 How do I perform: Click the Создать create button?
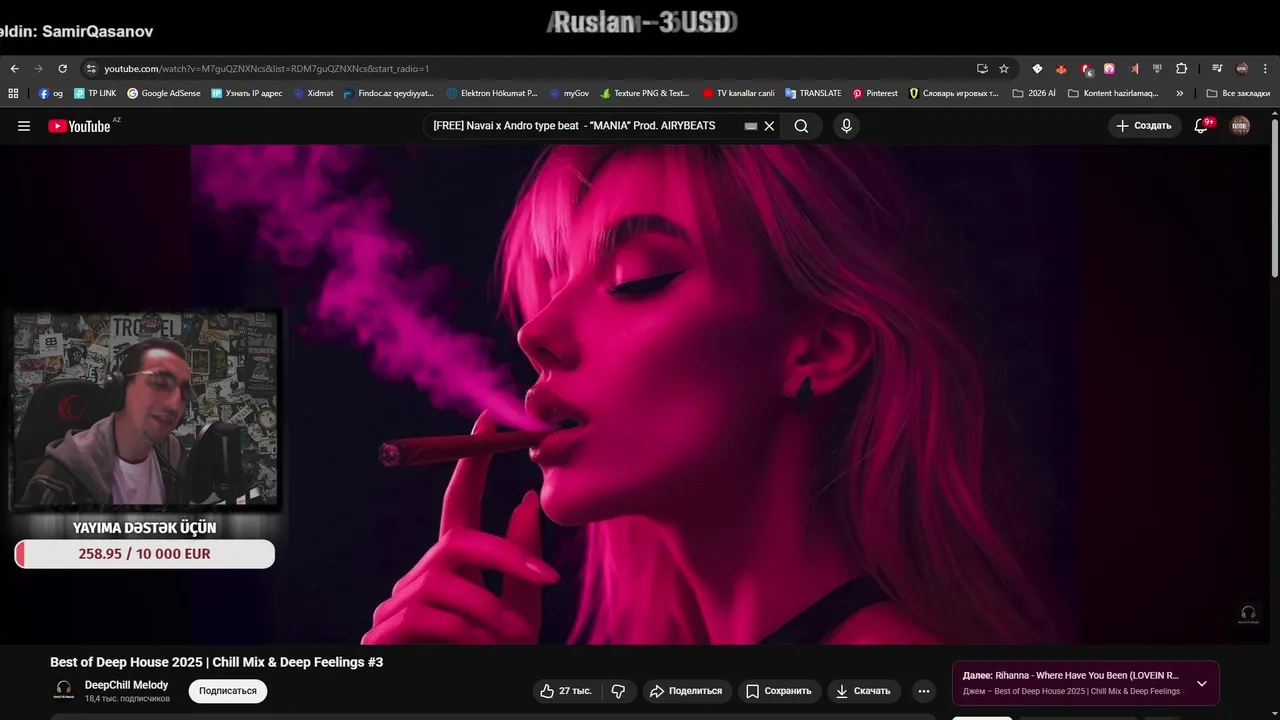pyautogui.click(x=1144, y=126)
